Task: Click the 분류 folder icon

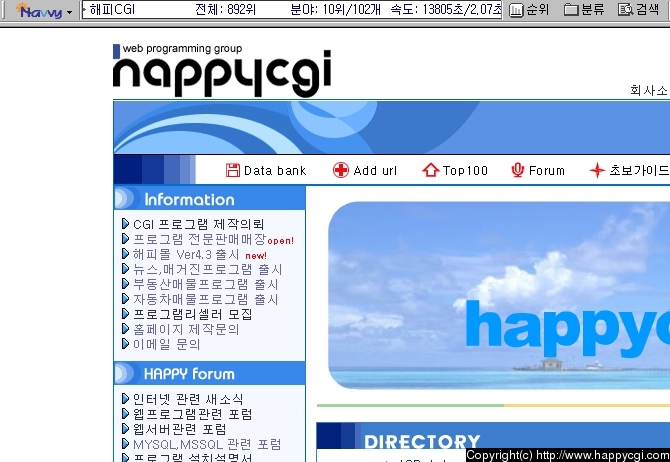Action: tap(571, 9)
